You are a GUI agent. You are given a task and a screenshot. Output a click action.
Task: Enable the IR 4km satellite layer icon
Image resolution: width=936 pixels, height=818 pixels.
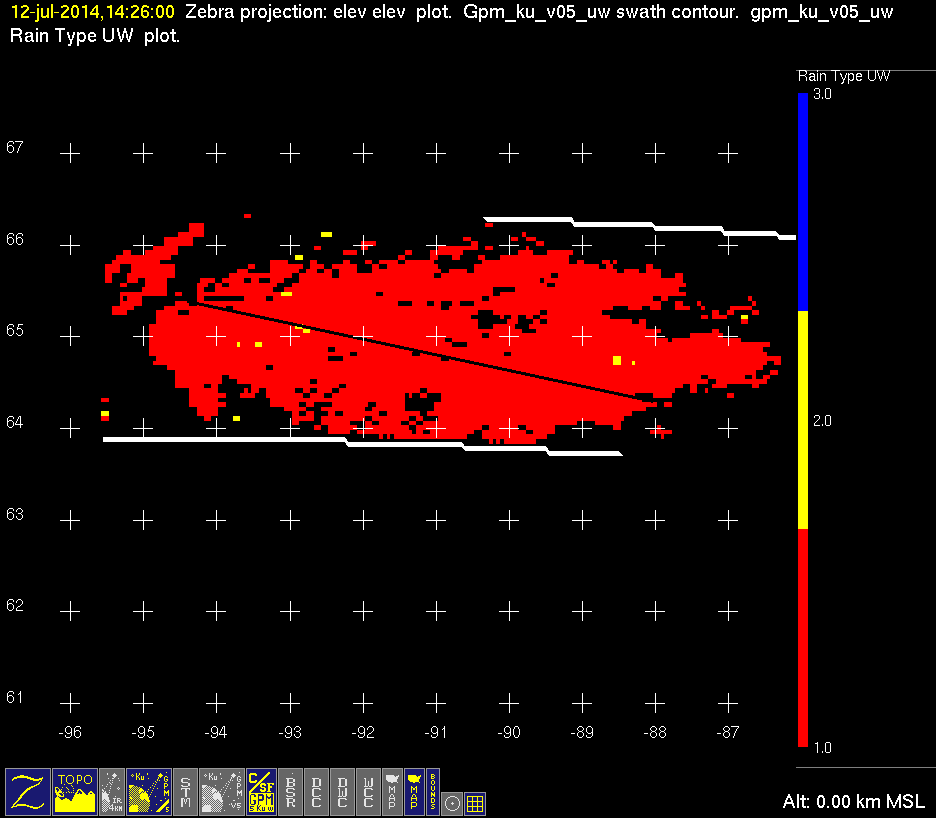tap(112, 791)
